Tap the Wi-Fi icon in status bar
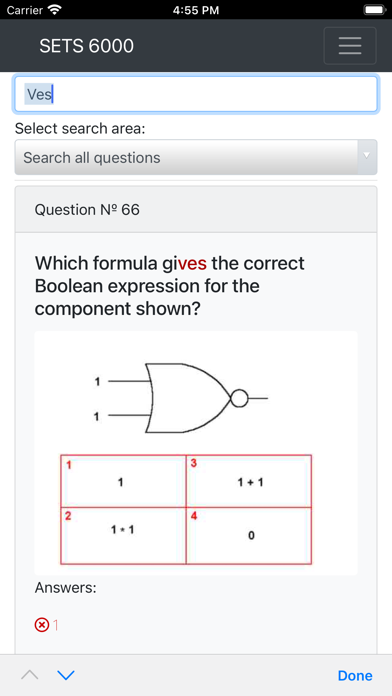392x696 pixels. [x=55, y=10]
